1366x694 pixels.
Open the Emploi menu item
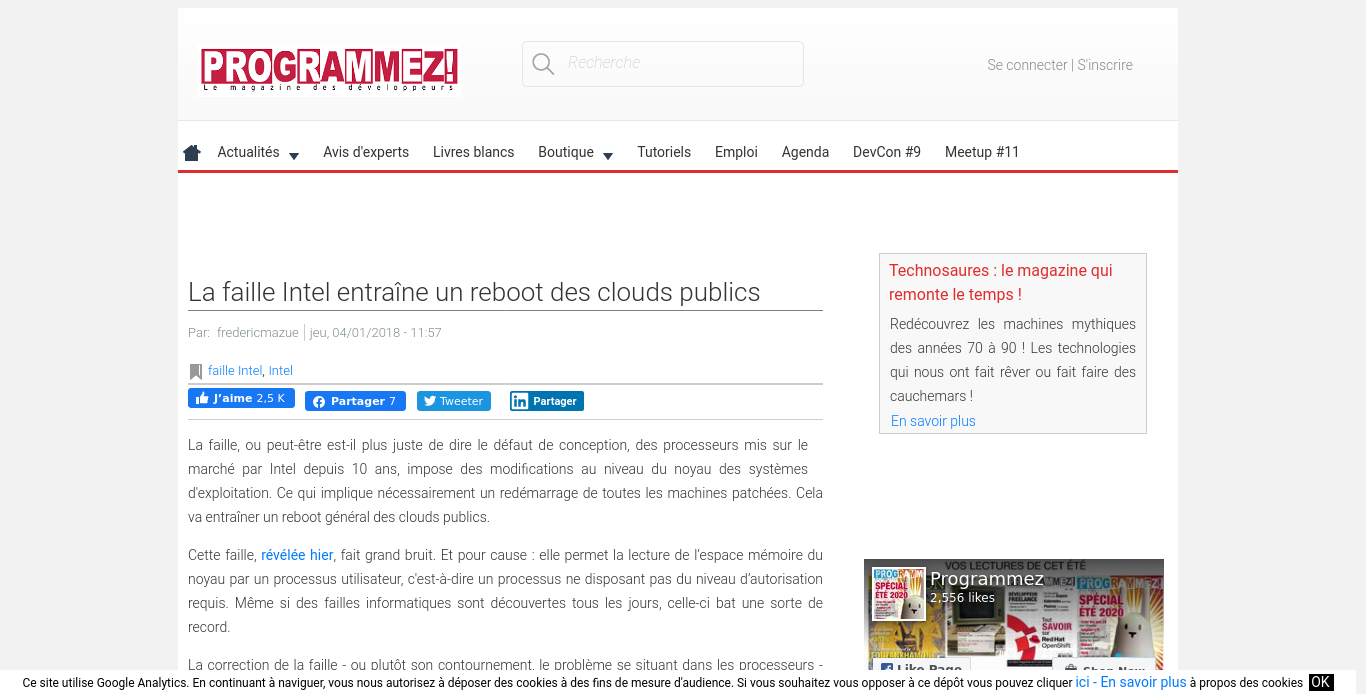pyautogui.click(x=736, y=152)
